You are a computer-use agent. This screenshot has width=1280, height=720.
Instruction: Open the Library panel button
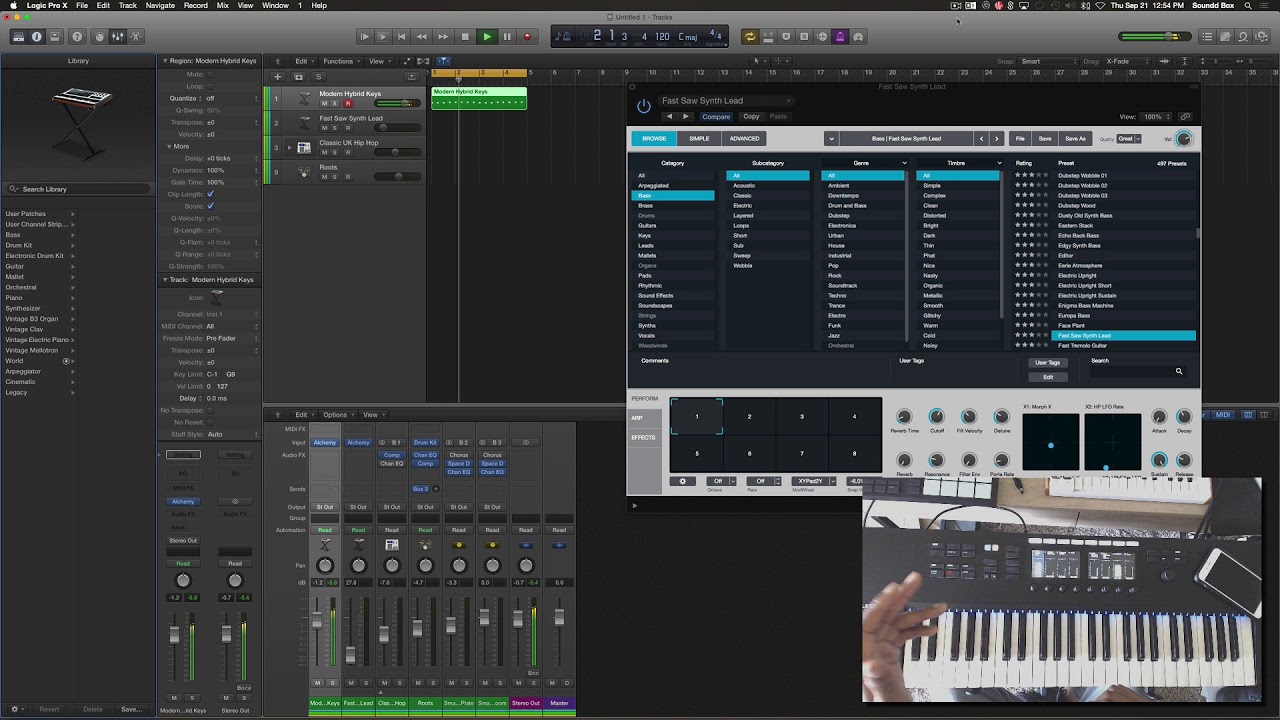click(x=18, y=37)
